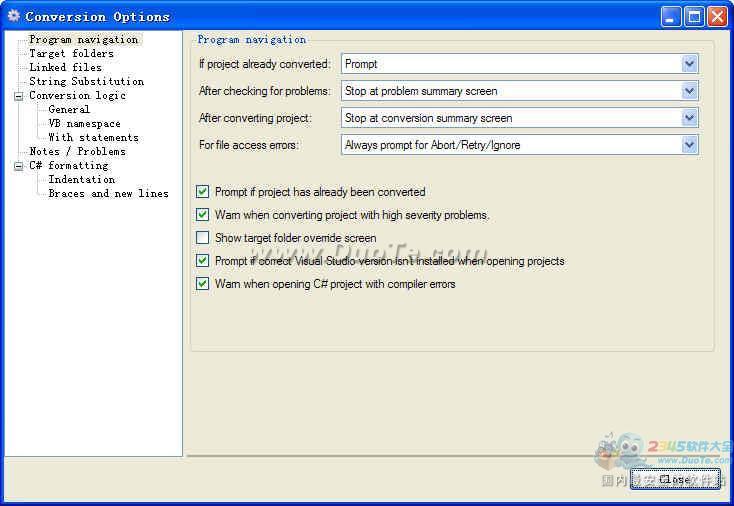Click the 'For file access errors:' label
Viewport: 734px width, 506px height.
point(249,145)
